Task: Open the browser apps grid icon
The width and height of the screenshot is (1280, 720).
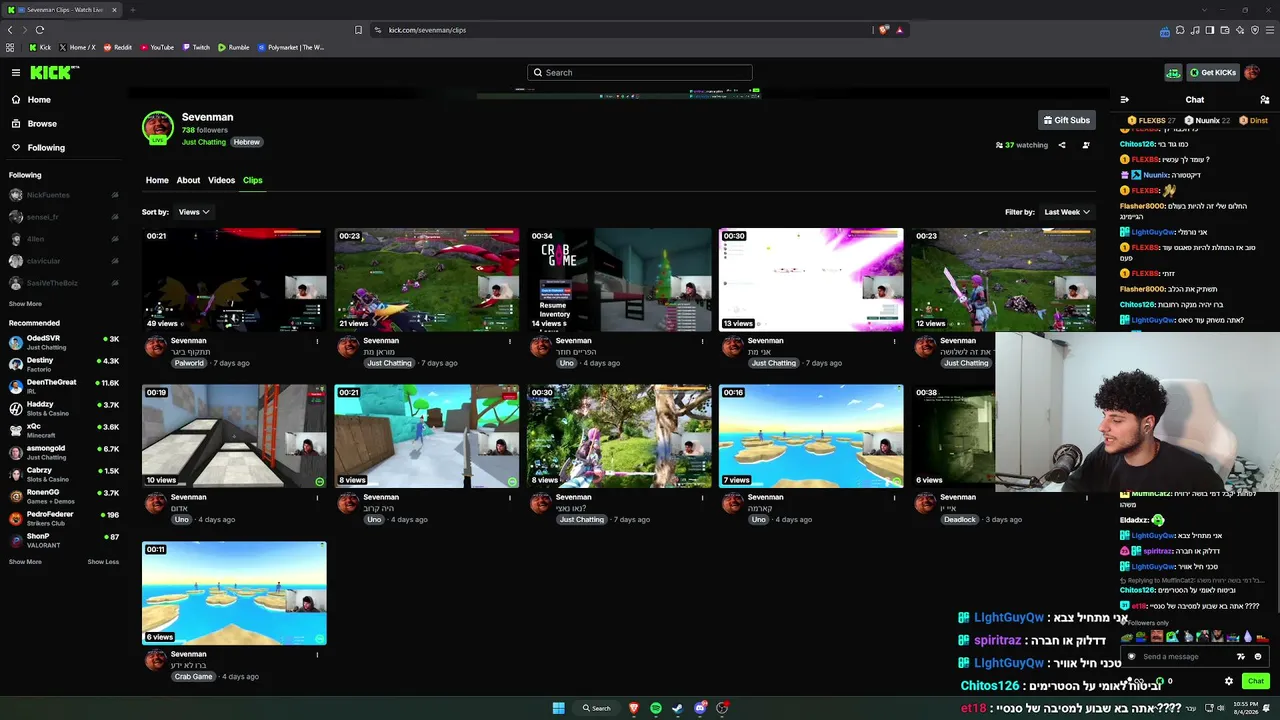Action: click(10, 47)
